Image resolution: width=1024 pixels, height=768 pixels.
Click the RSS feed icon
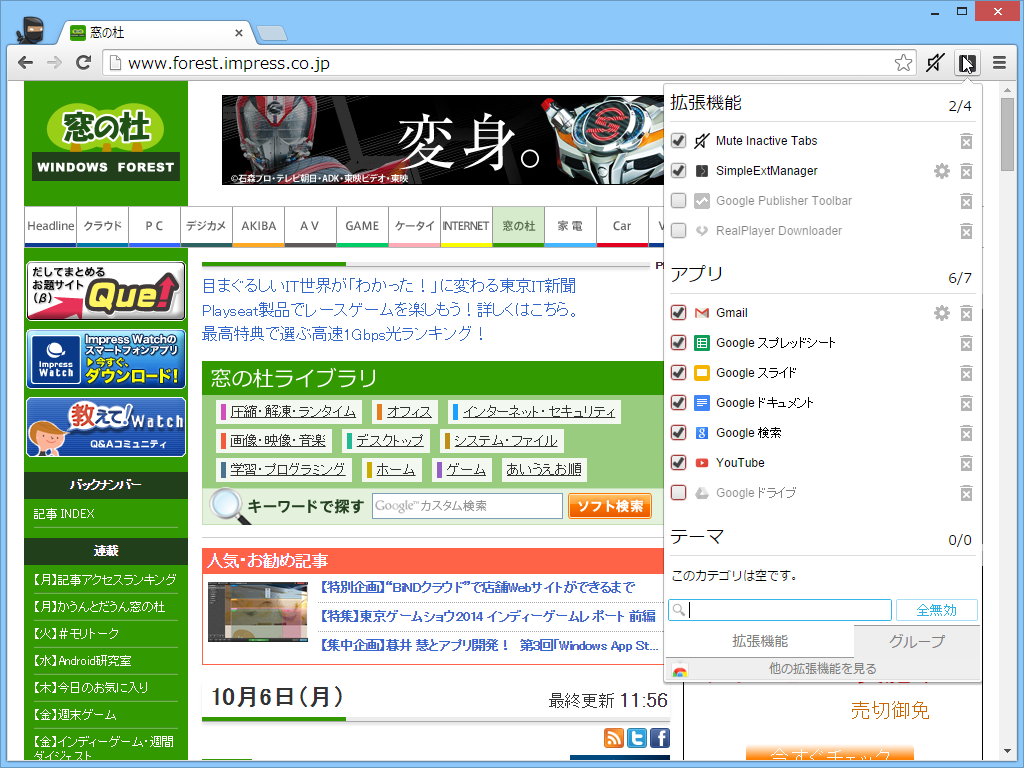click(614, 738)
